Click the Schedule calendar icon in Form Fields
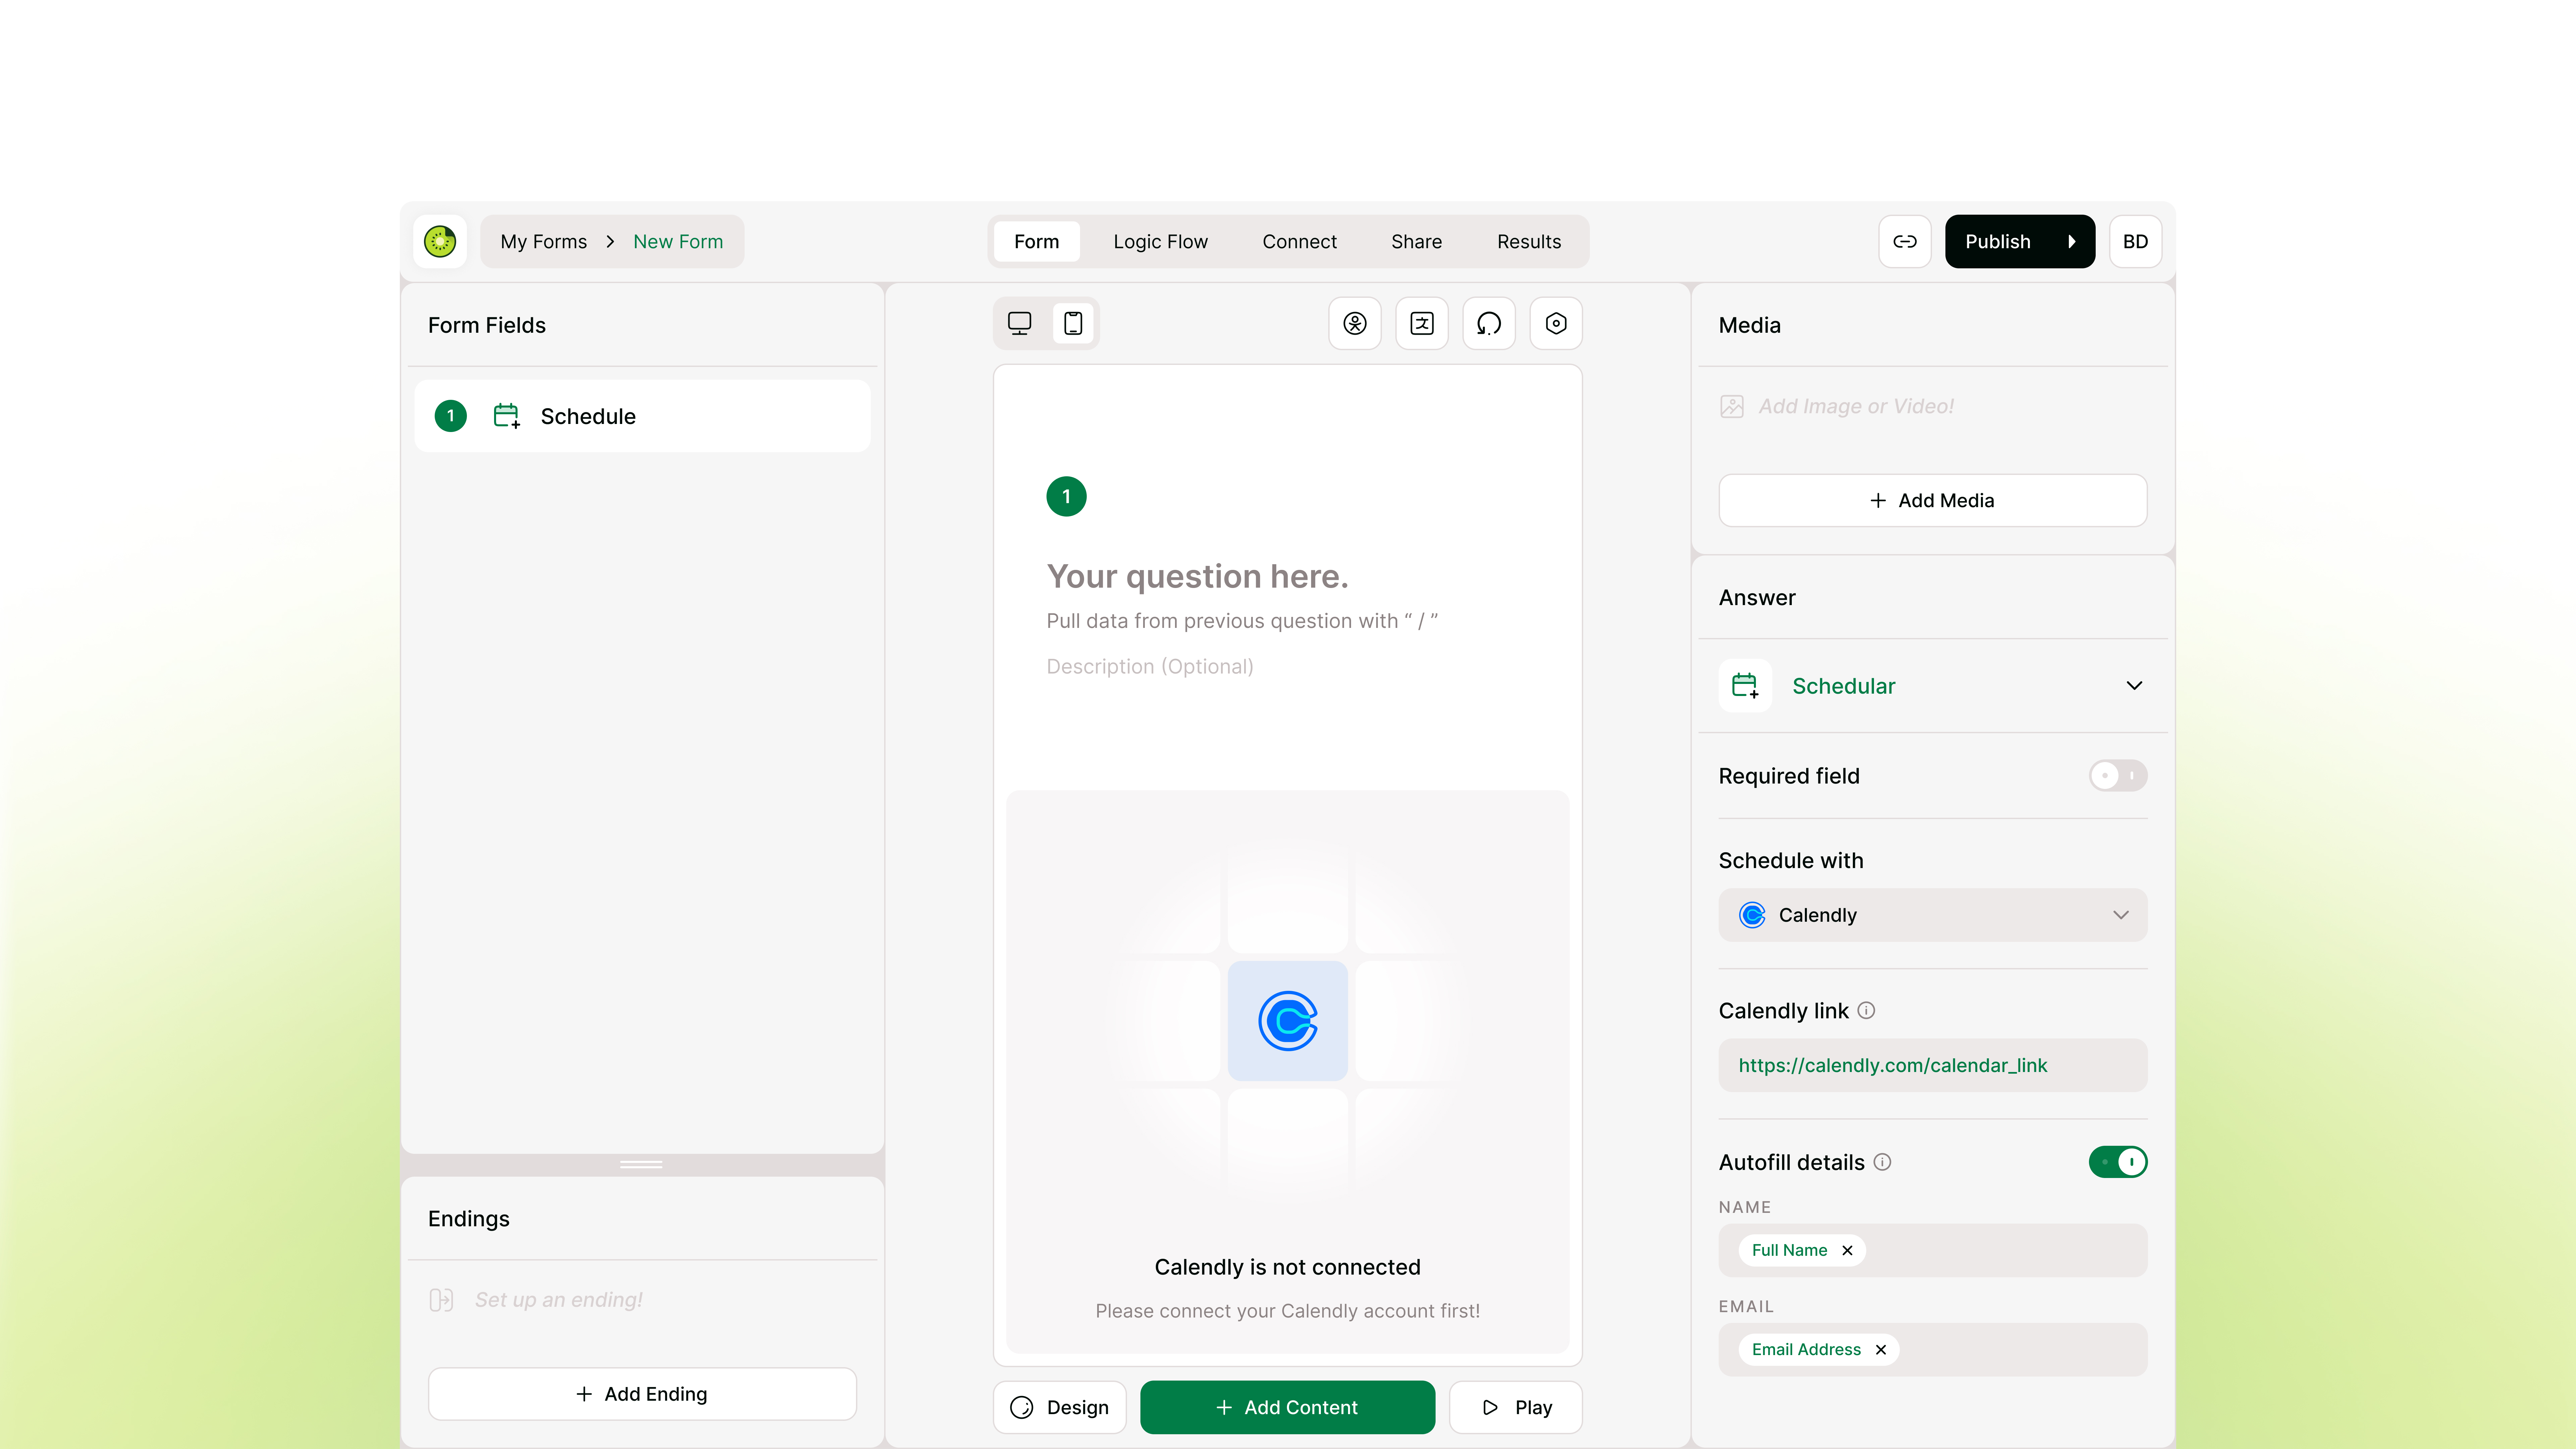 click(507, 416)
